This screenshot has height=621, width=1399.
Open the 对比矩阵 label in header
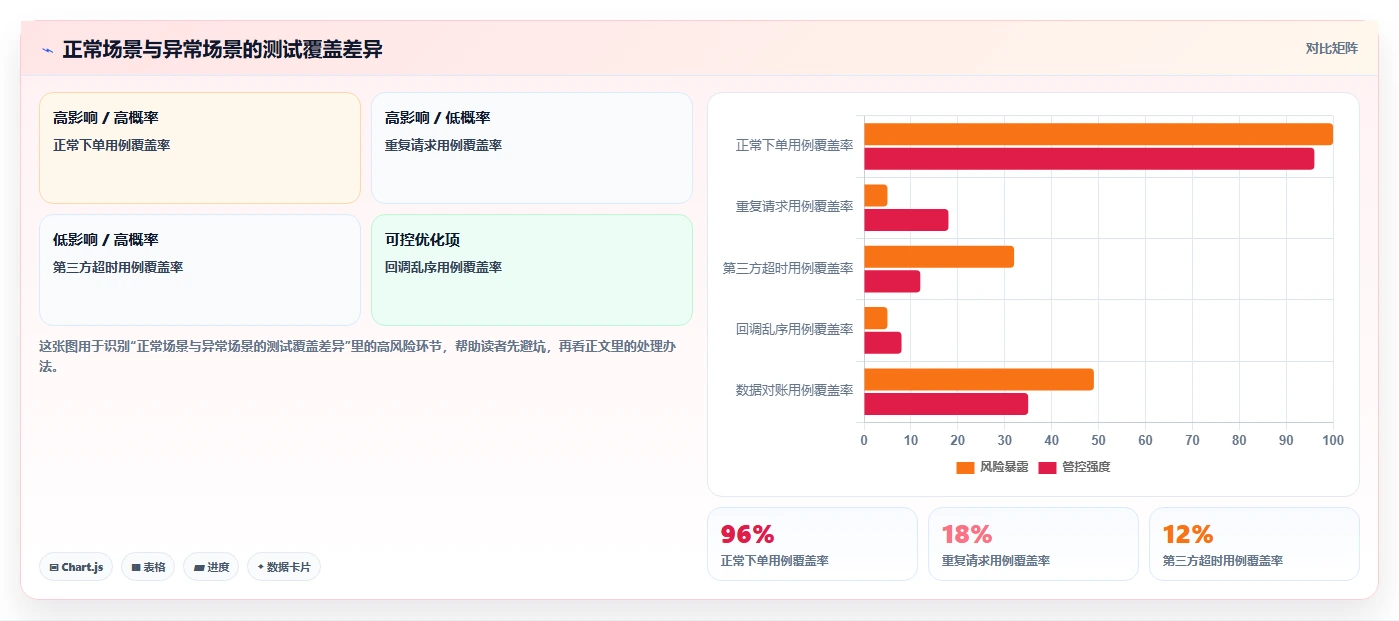(1331, 48)
